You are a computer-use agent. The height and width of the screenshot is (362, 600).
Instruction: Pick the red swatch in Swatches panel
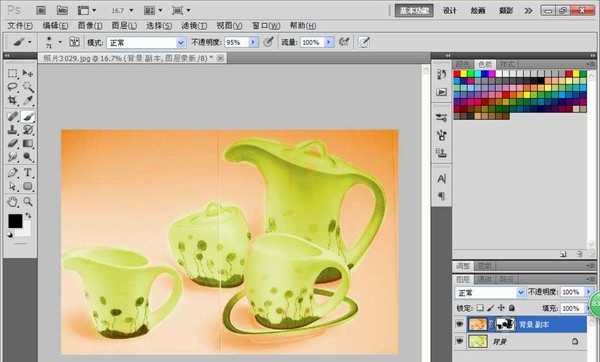point(457,73)
